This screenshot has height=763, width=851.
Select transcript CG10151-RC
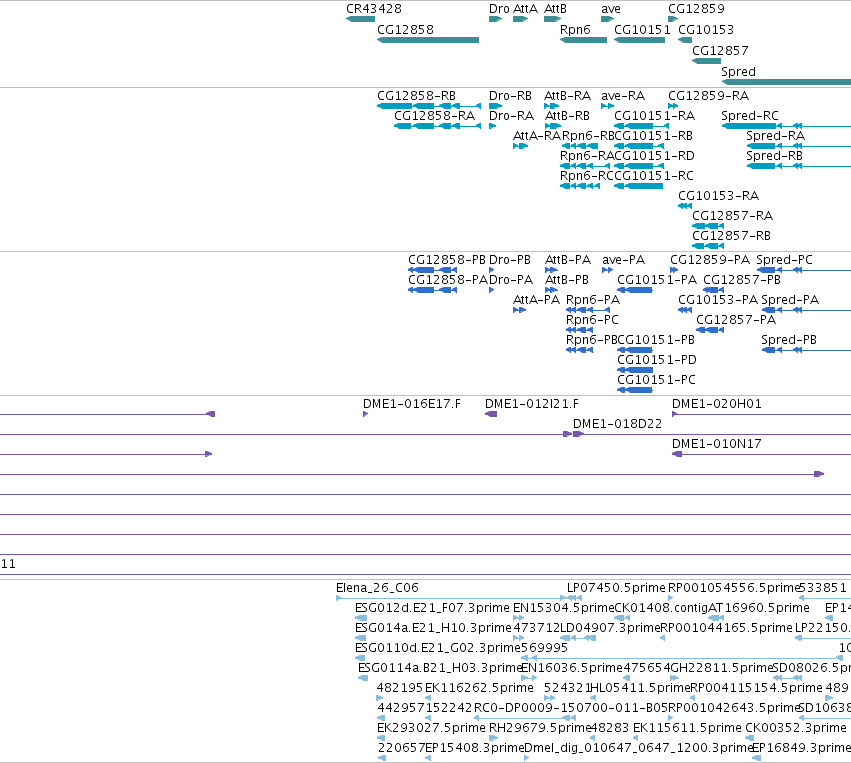638,186
